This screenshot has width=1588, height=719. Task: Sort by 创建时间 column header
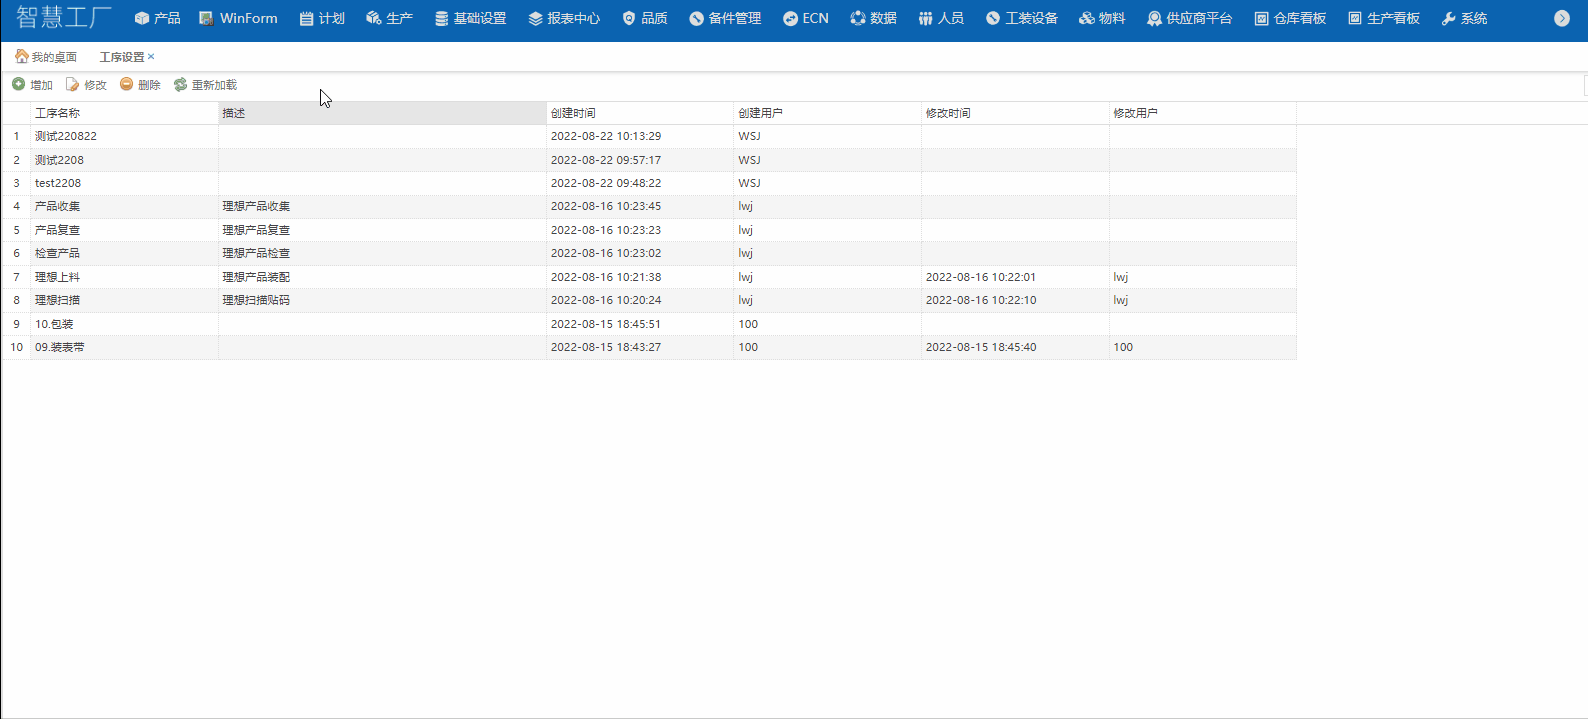[573, 113]
